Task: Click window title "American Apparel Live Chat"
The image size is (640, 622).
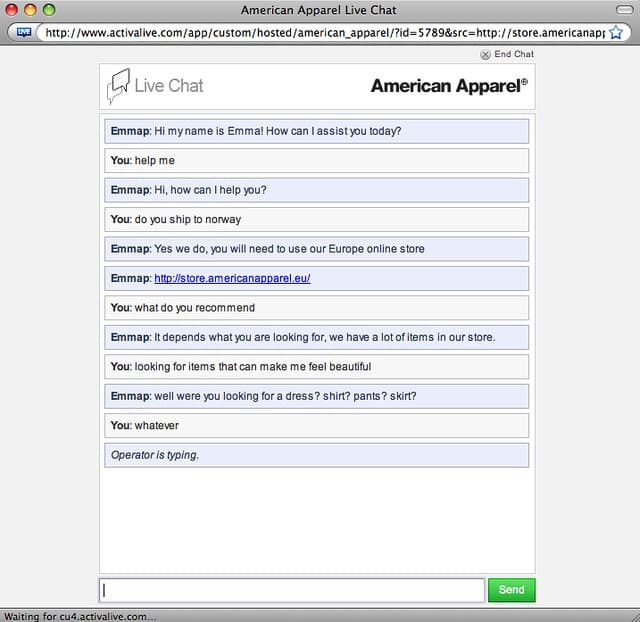Action: [318, 10]
